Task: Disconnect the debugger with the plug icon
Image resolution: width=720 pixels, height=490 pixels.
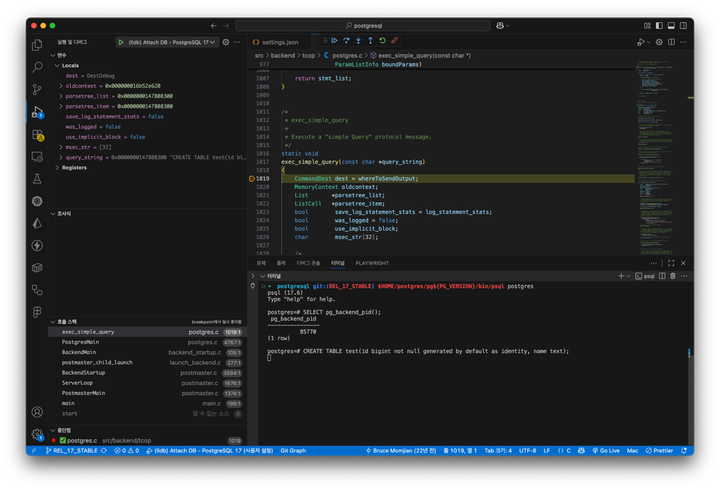Action: (394, 41)
